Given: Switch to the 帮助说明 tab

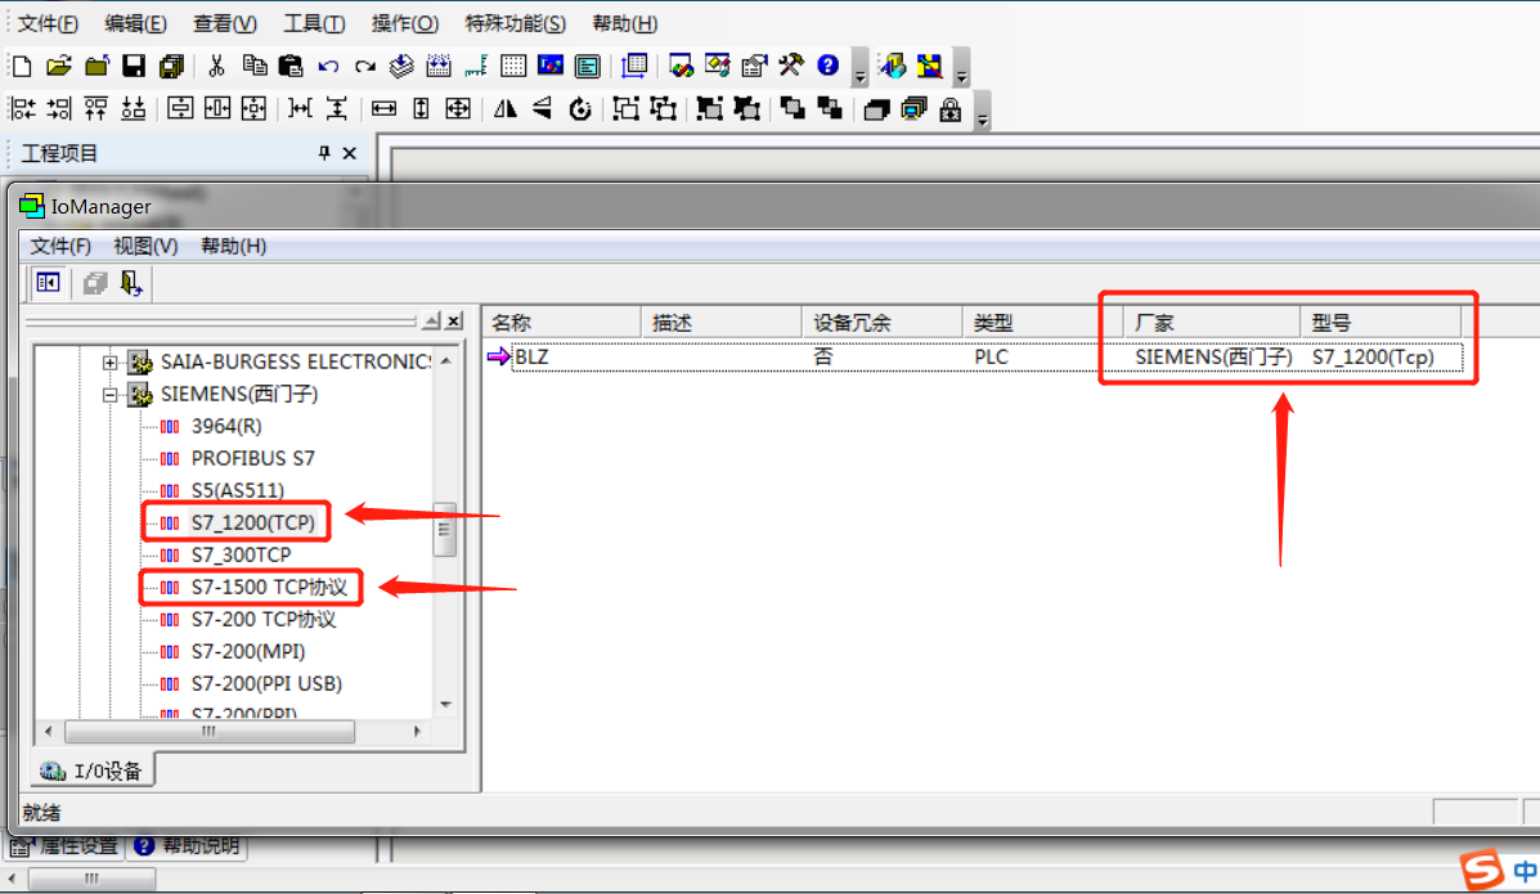Looking at the screenshot, I should tap(187, 846).
